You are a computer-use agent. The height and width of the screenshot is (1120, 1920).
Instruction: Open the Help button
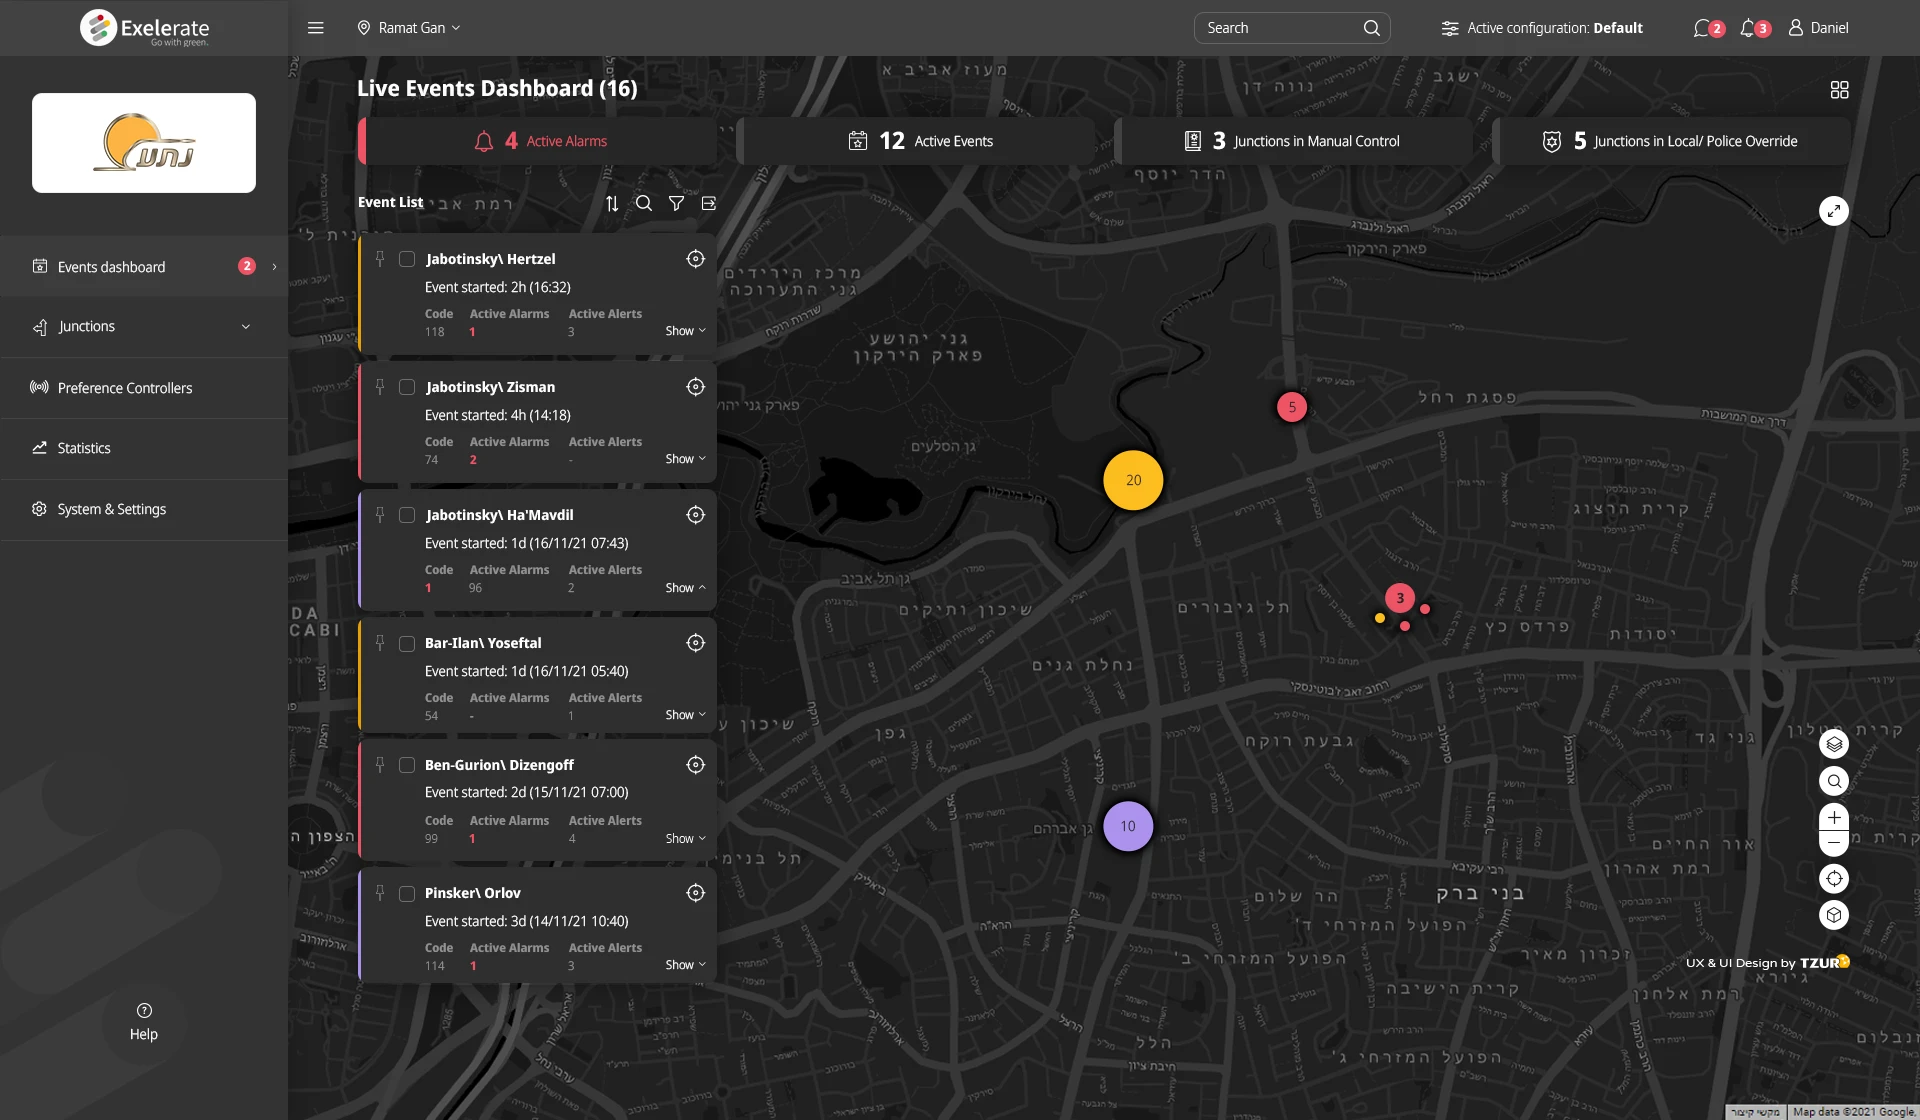point(144,1022)
